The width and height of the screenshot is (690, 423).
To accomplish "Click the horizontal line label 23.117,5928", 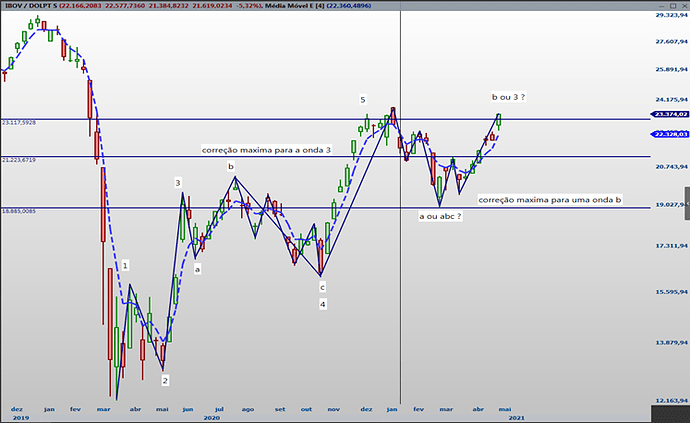I will pyautogui.click(x=19, y=123).
